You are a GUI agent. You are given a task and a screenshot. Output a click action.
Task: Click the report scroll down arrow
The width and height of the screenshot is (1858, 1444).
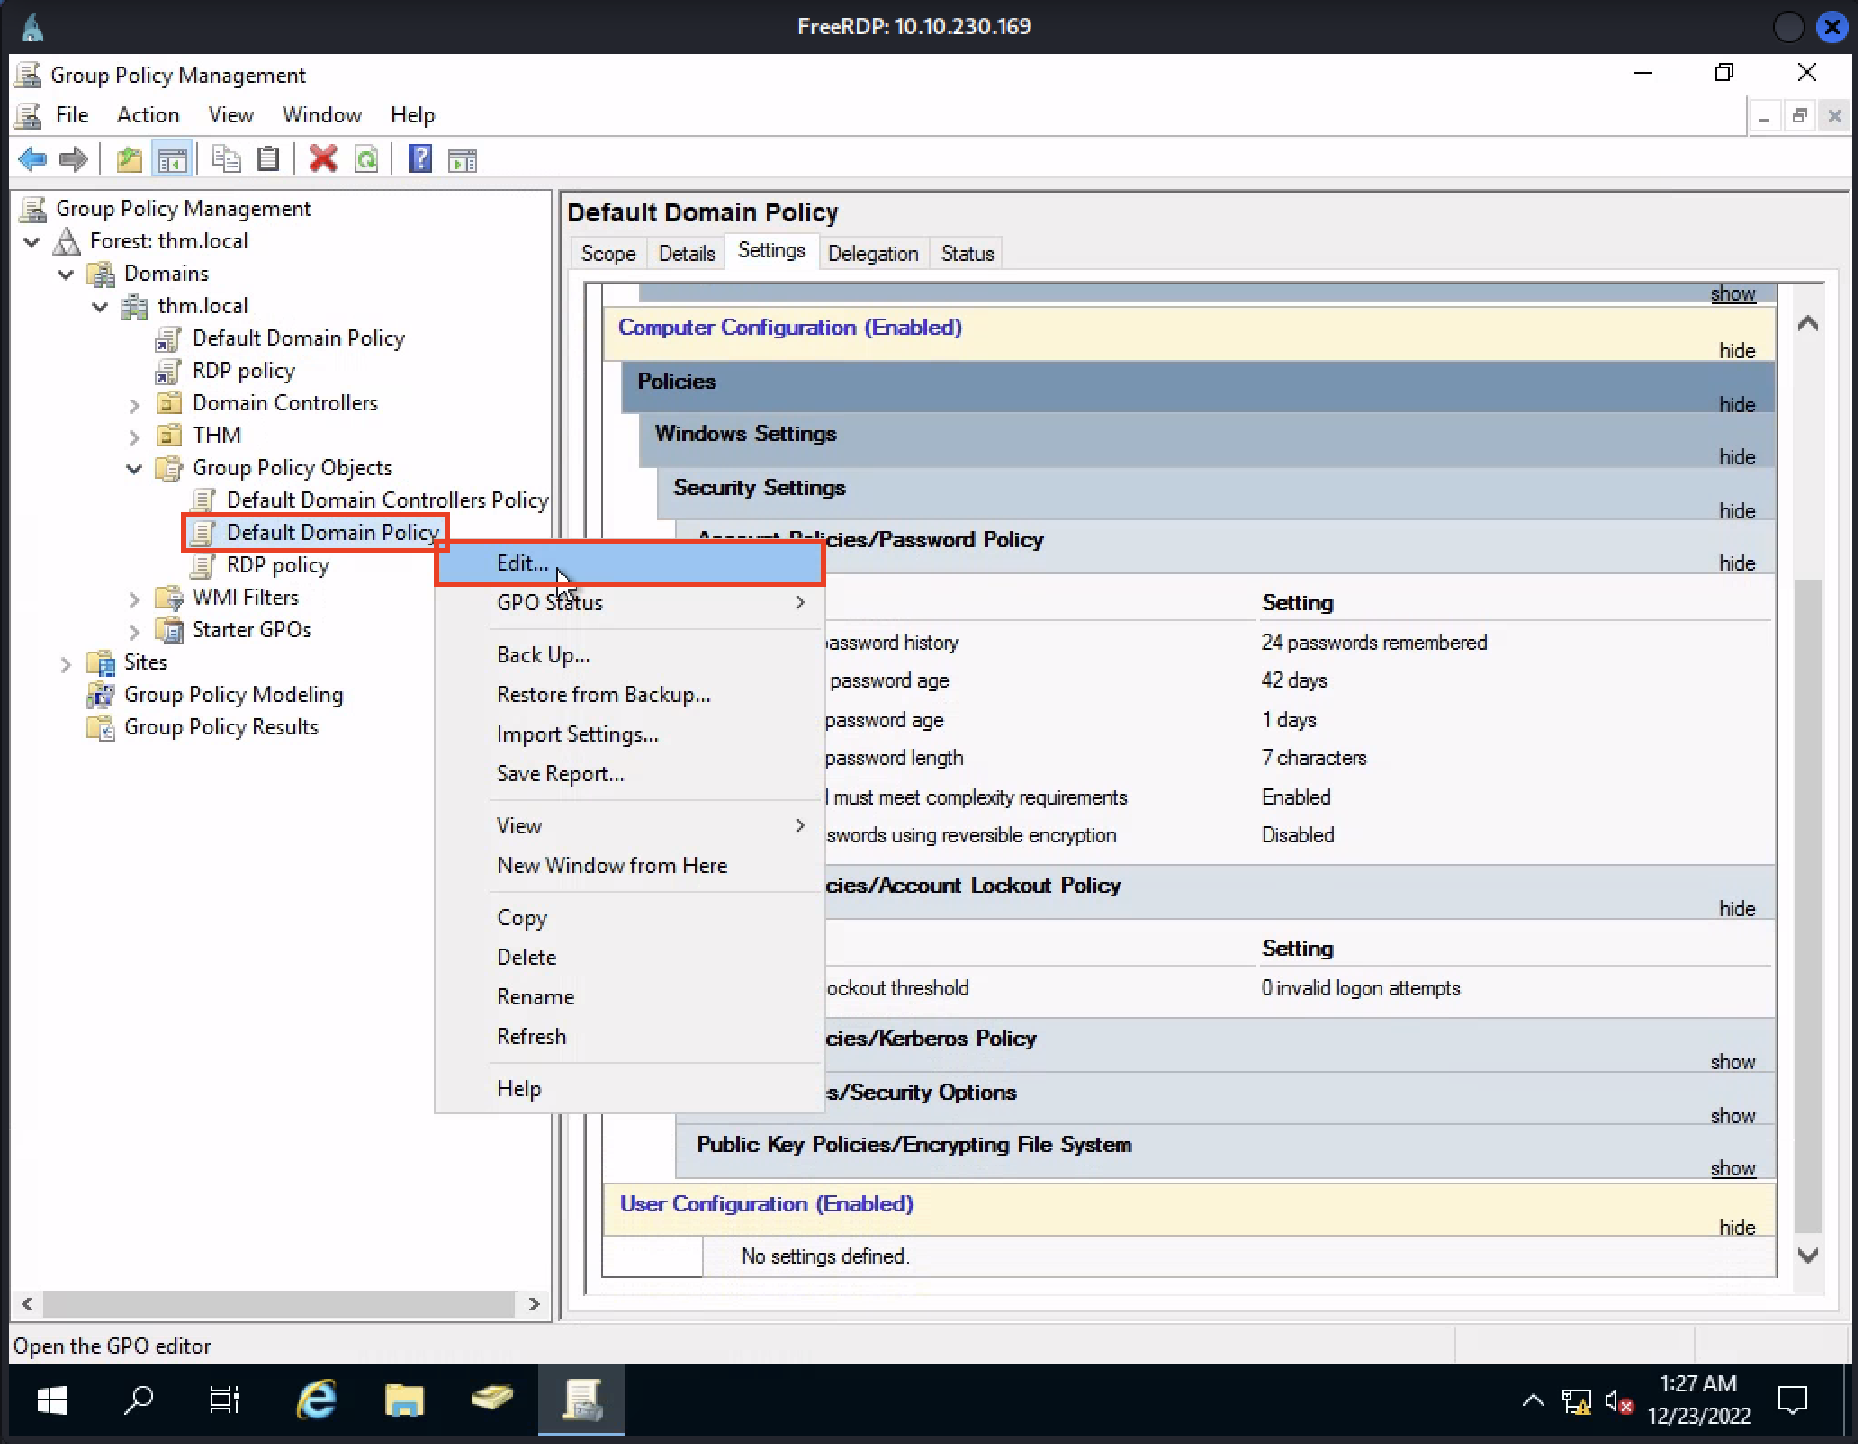point(1808,1255)
